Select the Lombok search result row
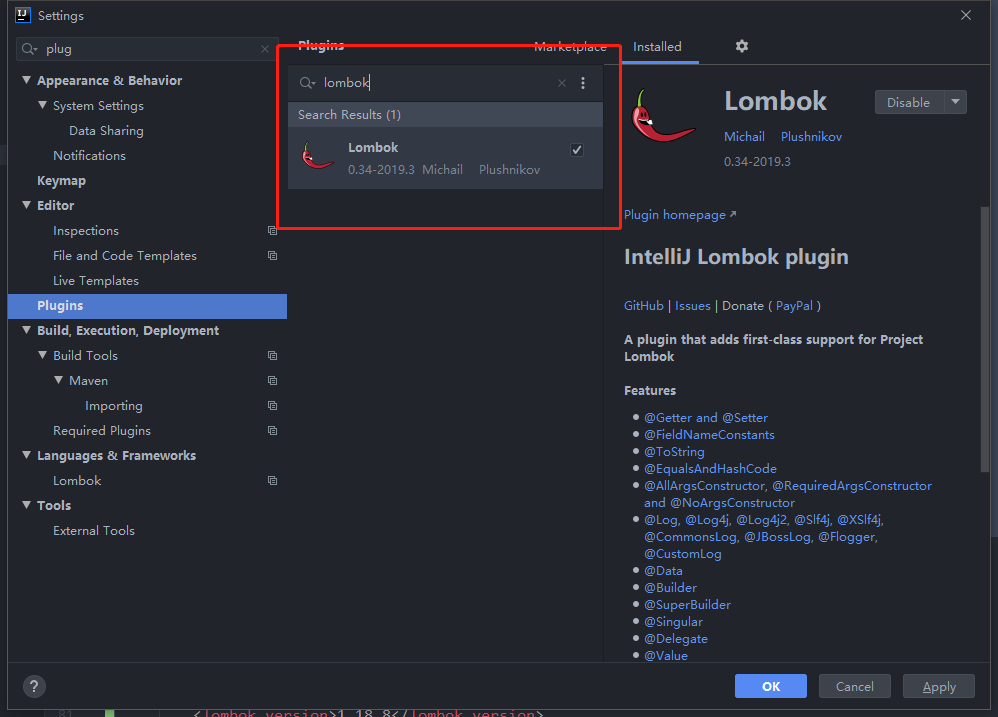998x717 pixels. pos(445,158)
